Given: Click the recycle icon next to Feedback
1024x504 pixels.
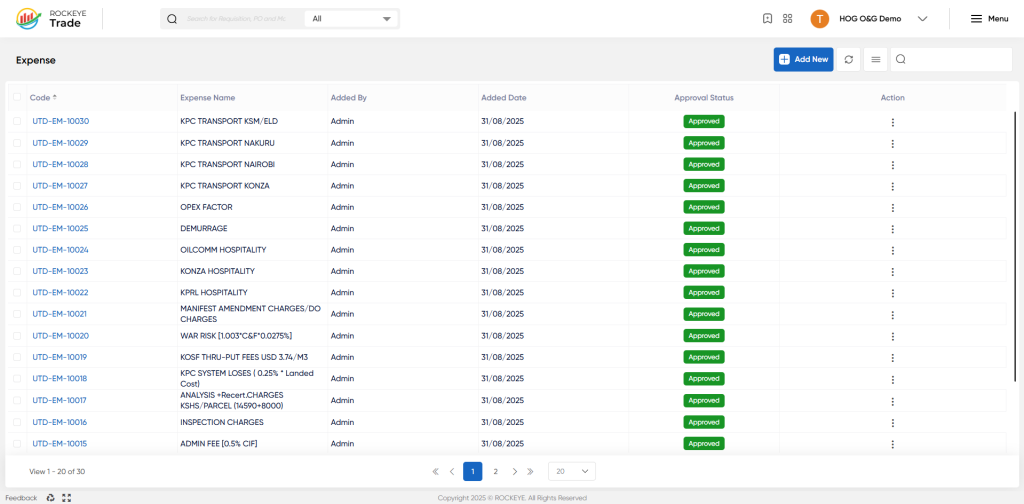Looking at the screenshot, I should (x=51, y=497).
